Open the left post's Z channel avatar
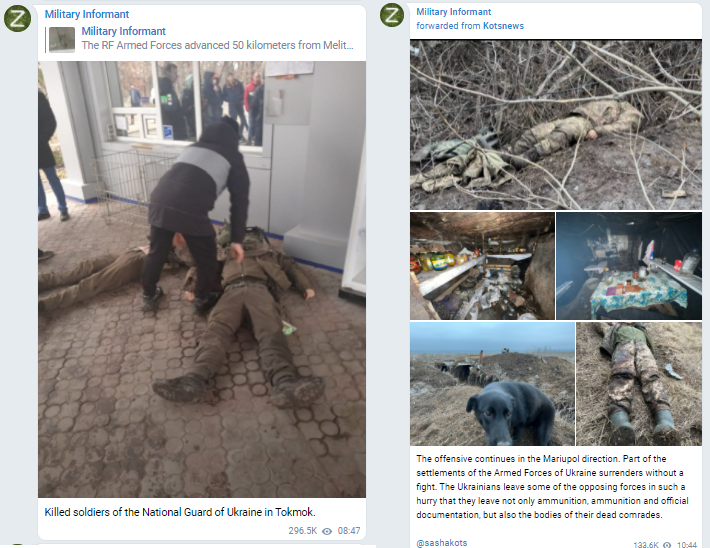The image size is (710, 548). pyautogui.click(x=17, y=19)
